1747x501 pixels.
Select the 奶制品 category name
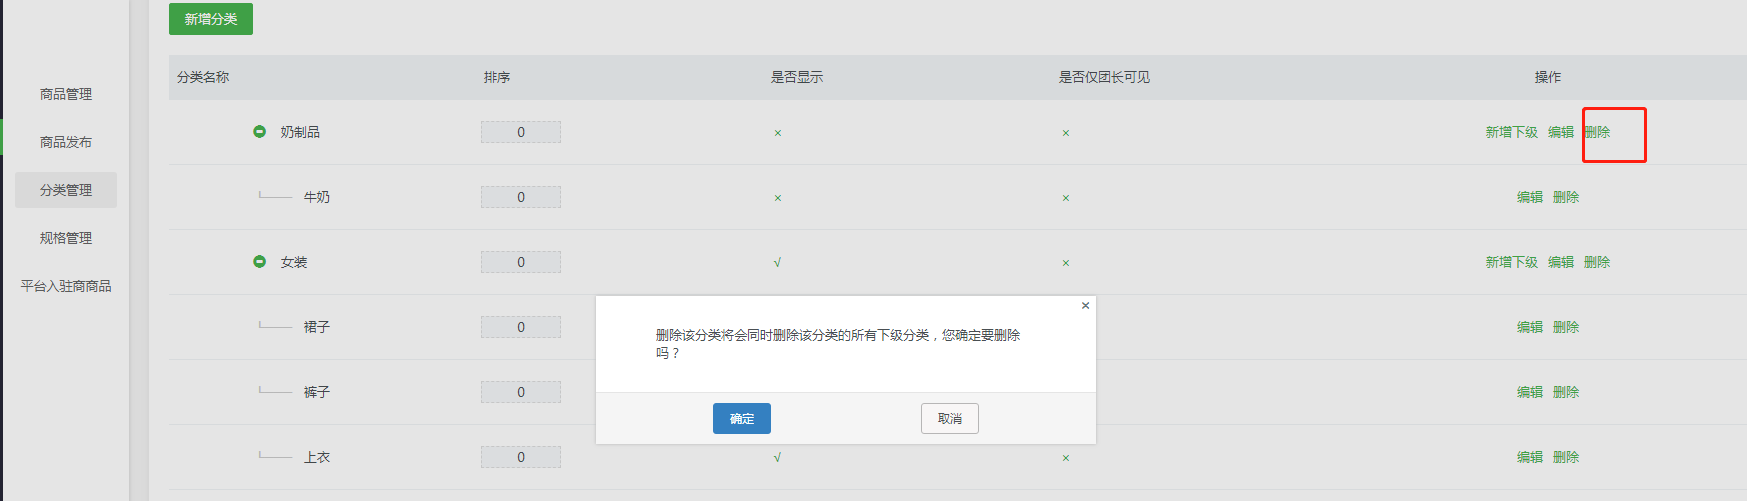click(x=300, y=132)
